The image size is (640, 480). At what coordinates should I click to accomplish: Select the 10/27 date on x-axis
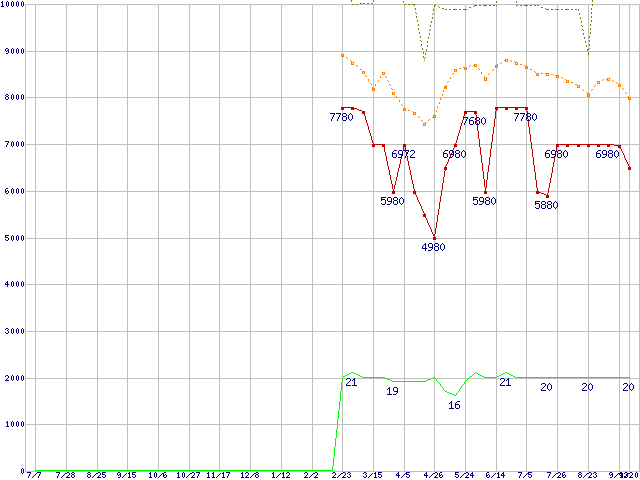tap(188, 475)
